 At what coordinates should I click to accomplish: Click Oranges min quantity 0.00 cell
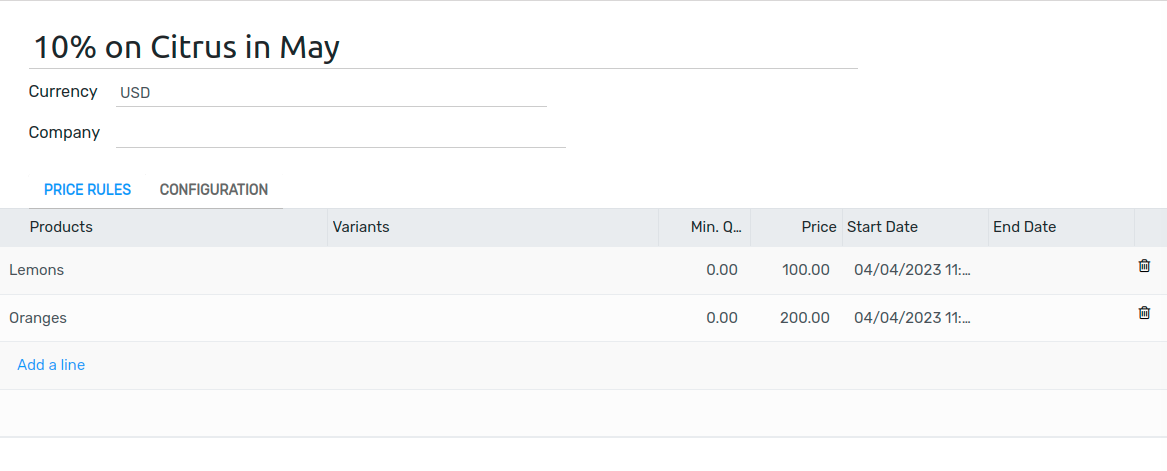click(704, 318)
